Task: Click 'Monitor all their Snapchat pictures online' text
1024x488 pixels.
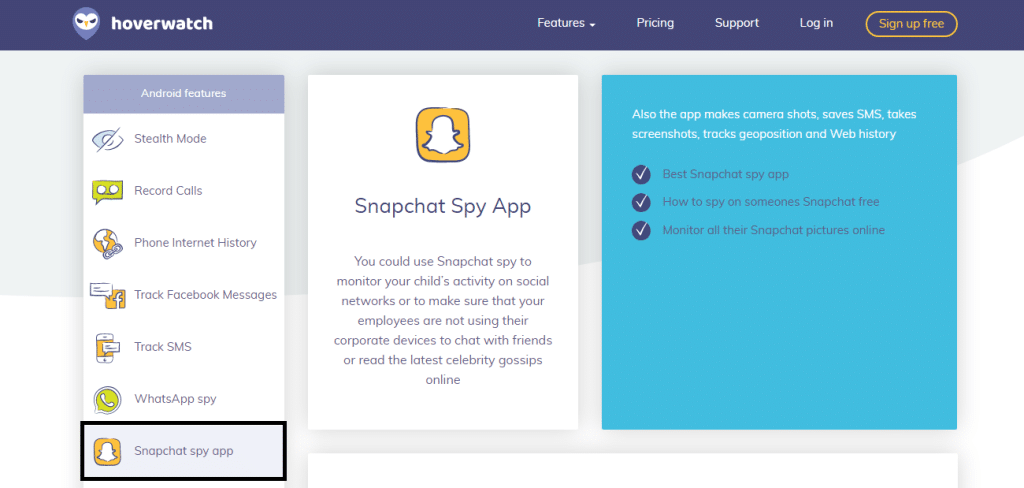Action: pyautogui.click(x=774, y=230)
